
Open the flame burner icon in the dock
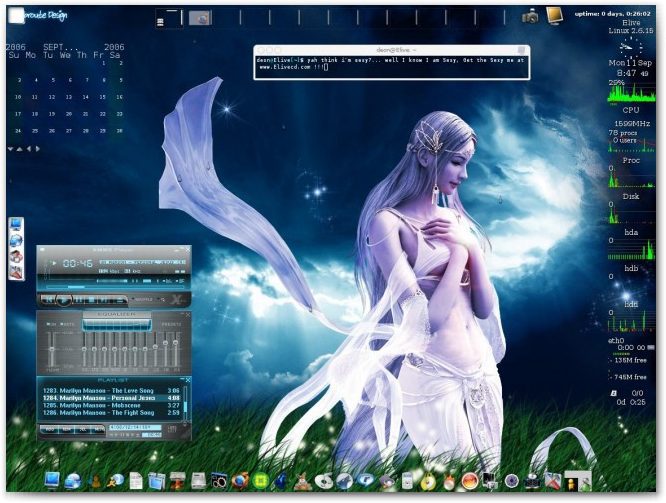pyautogui.click(x=449, y=482)
